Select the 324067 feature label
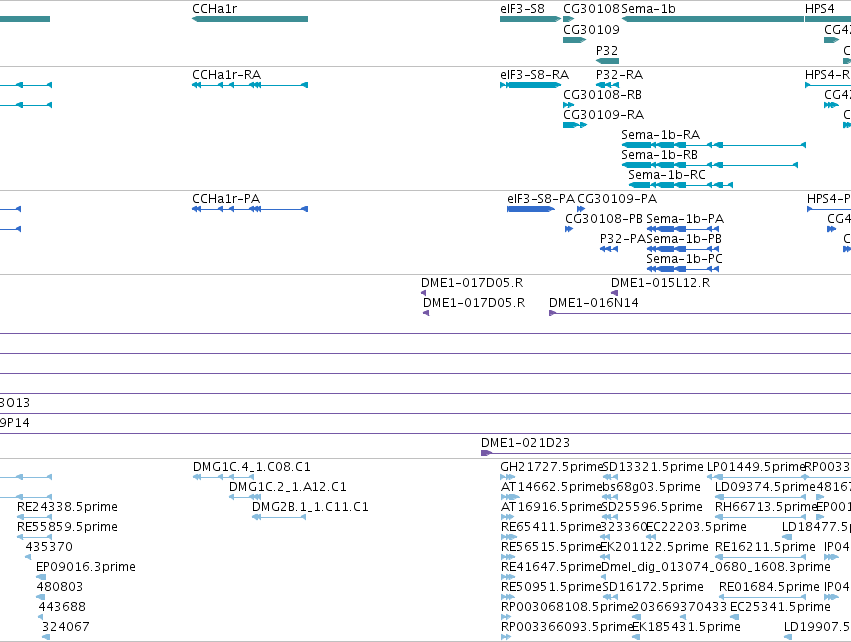The height and width of the screenshot is (642, 851). tap(66, 627)
